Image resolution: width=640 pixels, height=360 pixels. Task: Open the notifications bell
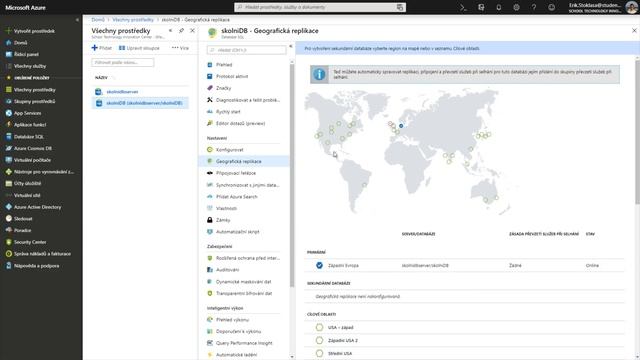tap(498, 7)
